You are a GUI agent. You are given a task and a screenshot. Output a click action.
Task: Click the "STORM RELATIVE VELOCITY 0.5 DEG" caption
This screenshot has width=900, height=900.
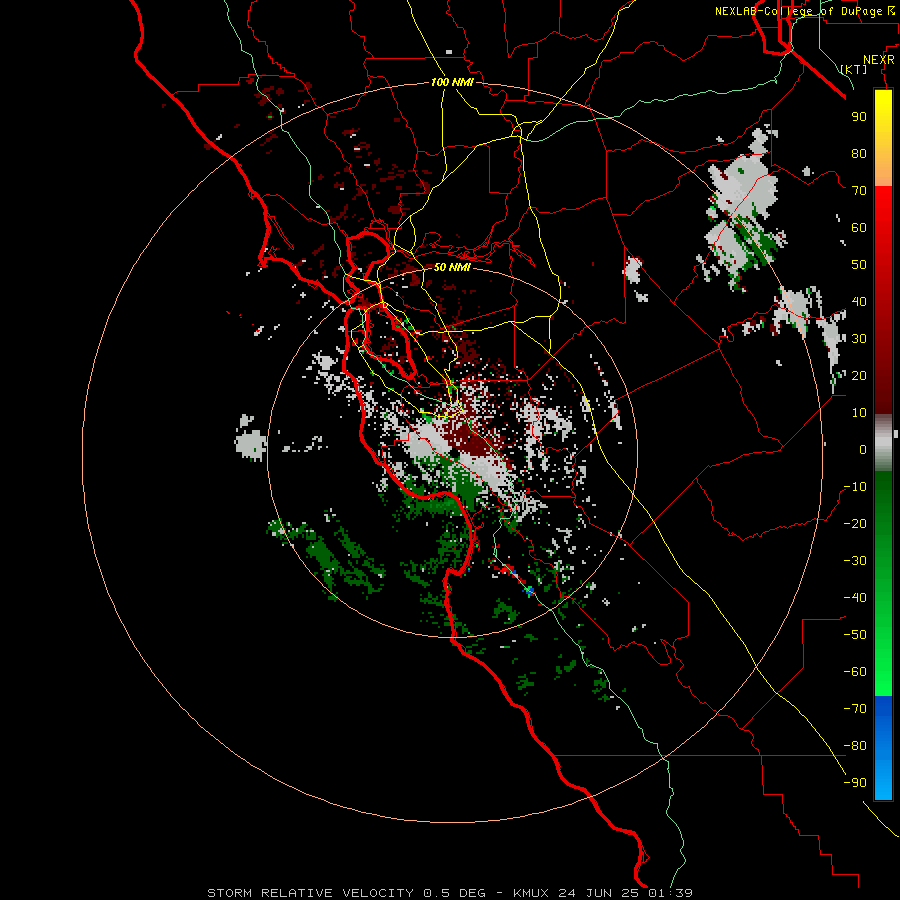pos(346,893)
